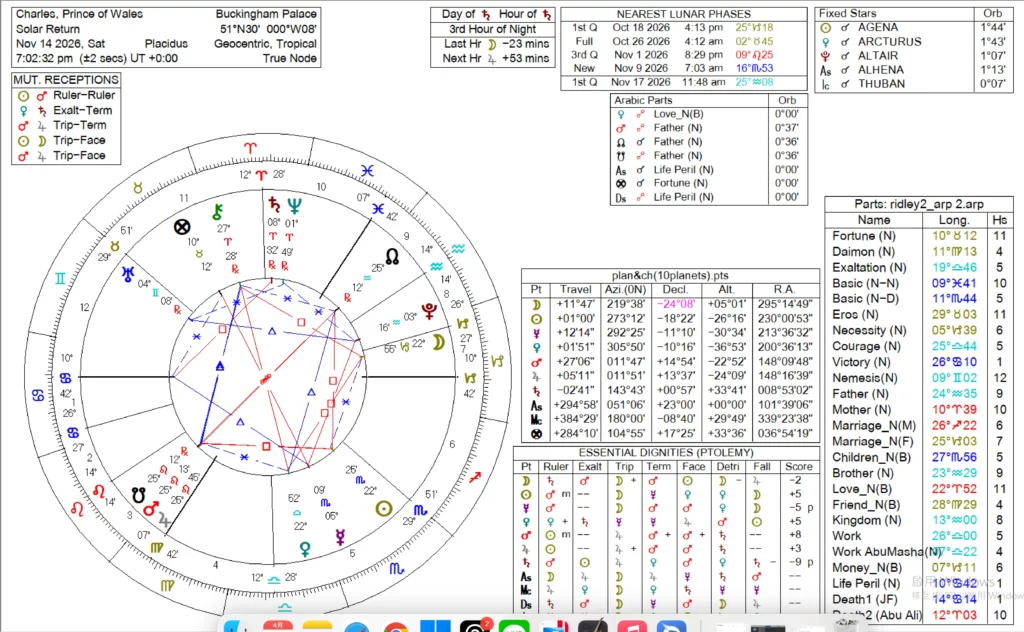The image size is (1024, 632).
Task: Click the Score column header
Action: (x=798, y=466)
